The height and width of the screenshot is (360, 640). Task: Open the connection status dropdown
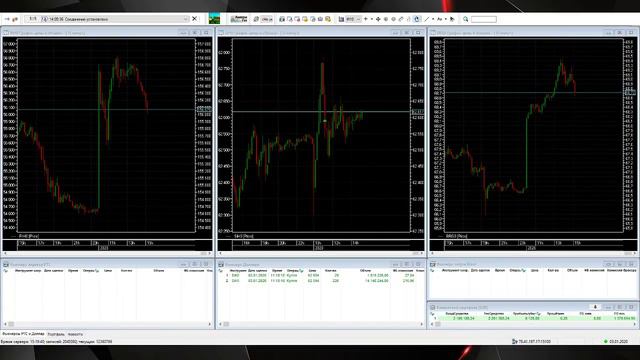[x=186, y=19]
